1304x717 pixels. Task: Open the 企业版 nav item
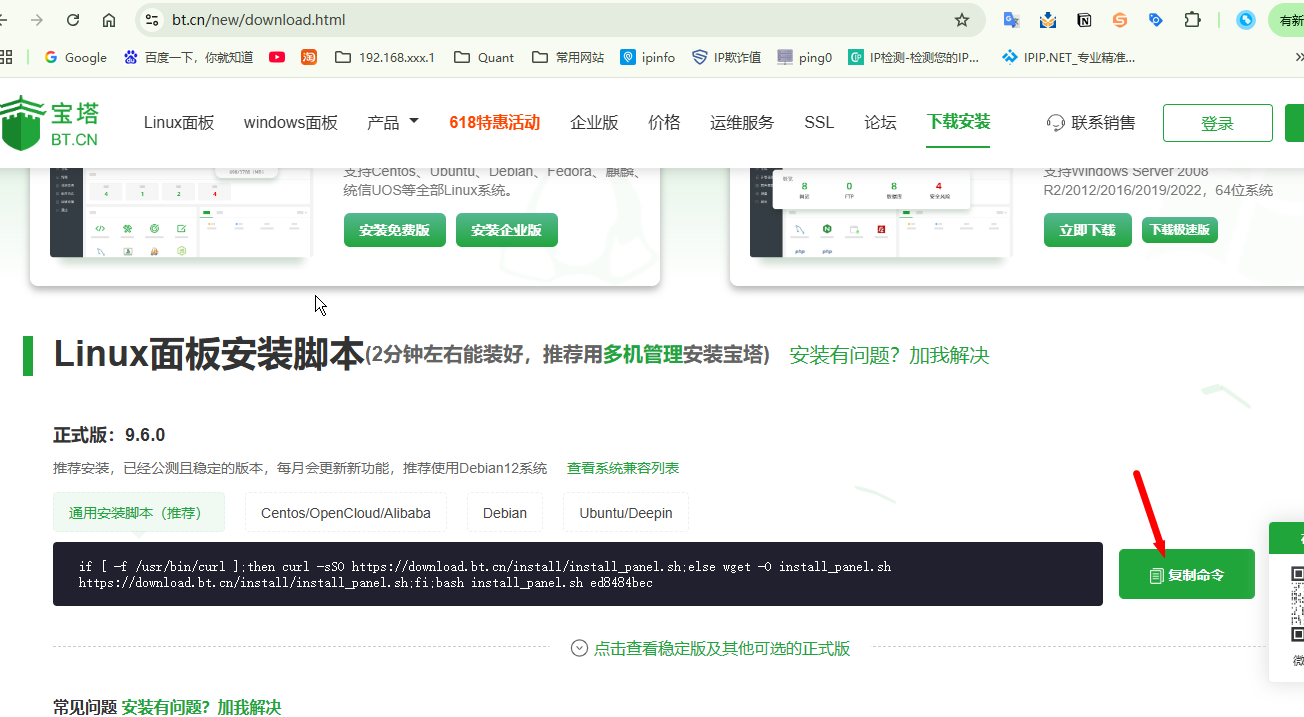(595, 123)
